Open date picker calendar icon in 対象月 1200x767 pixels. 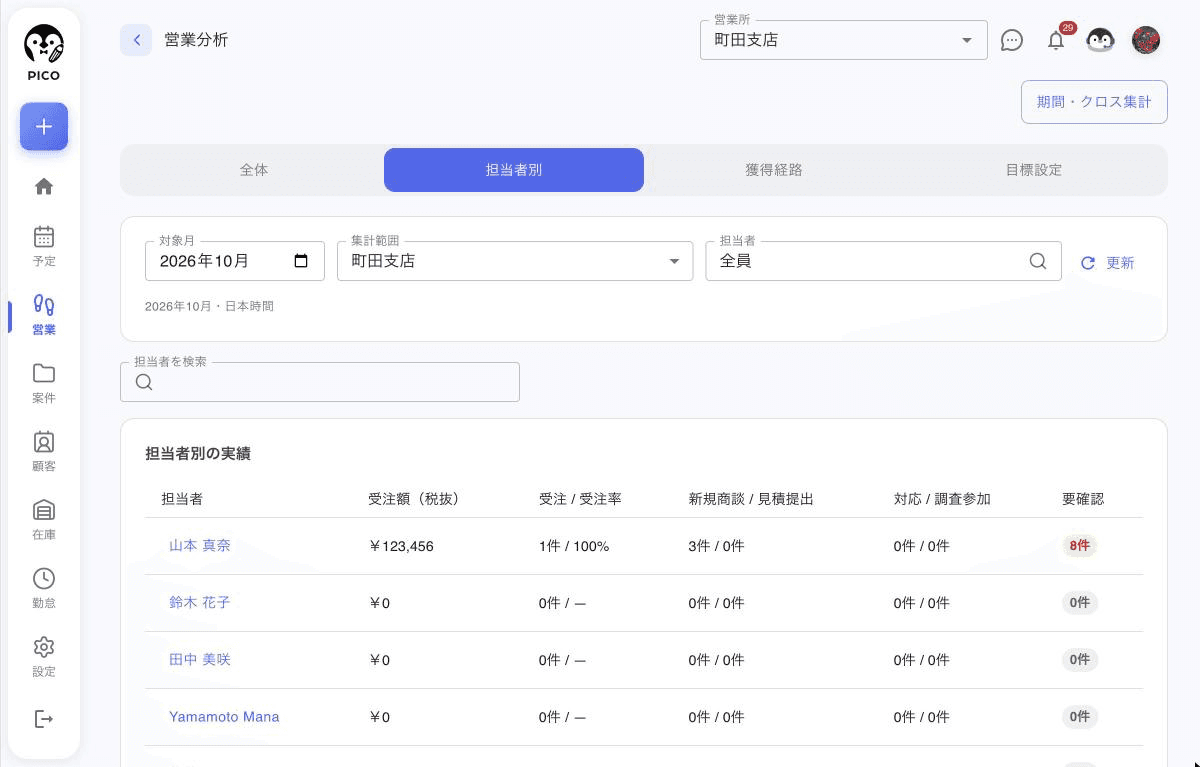(301, 261)
